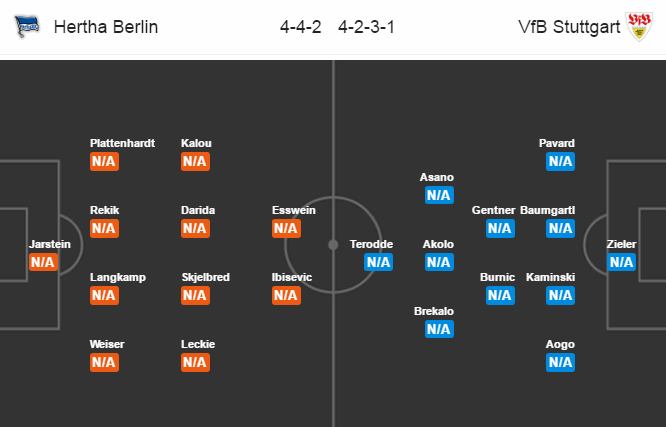The image size is (666, 427).
Task: Click the N/A rating badge under Terodde
Action: (x=378, y=262)
